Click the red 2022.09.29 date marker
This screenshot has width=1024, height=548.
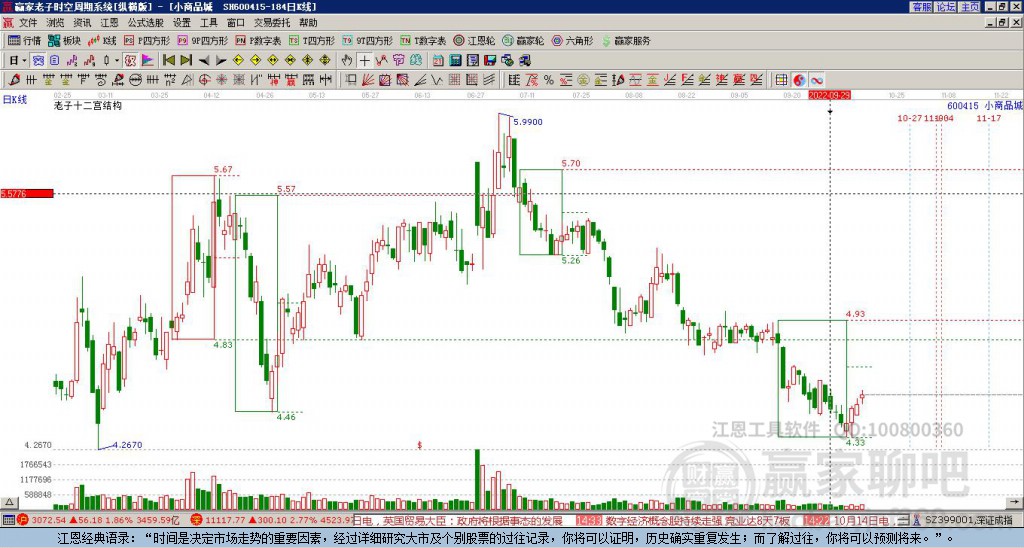[829, 95]
